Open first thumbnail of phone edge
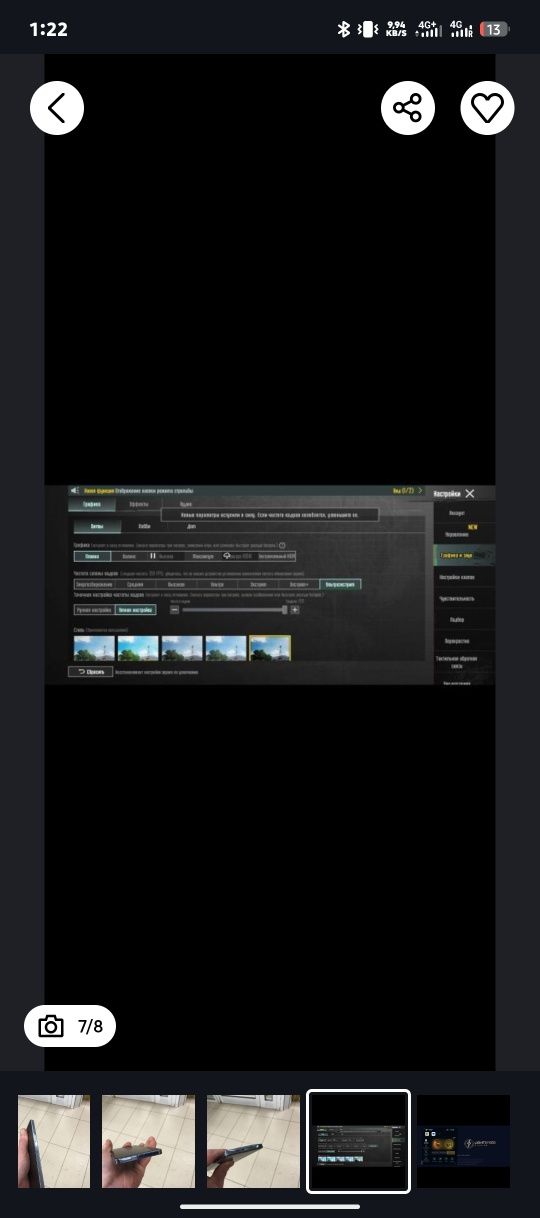The image size is (540, 1218). [54, 1141]
